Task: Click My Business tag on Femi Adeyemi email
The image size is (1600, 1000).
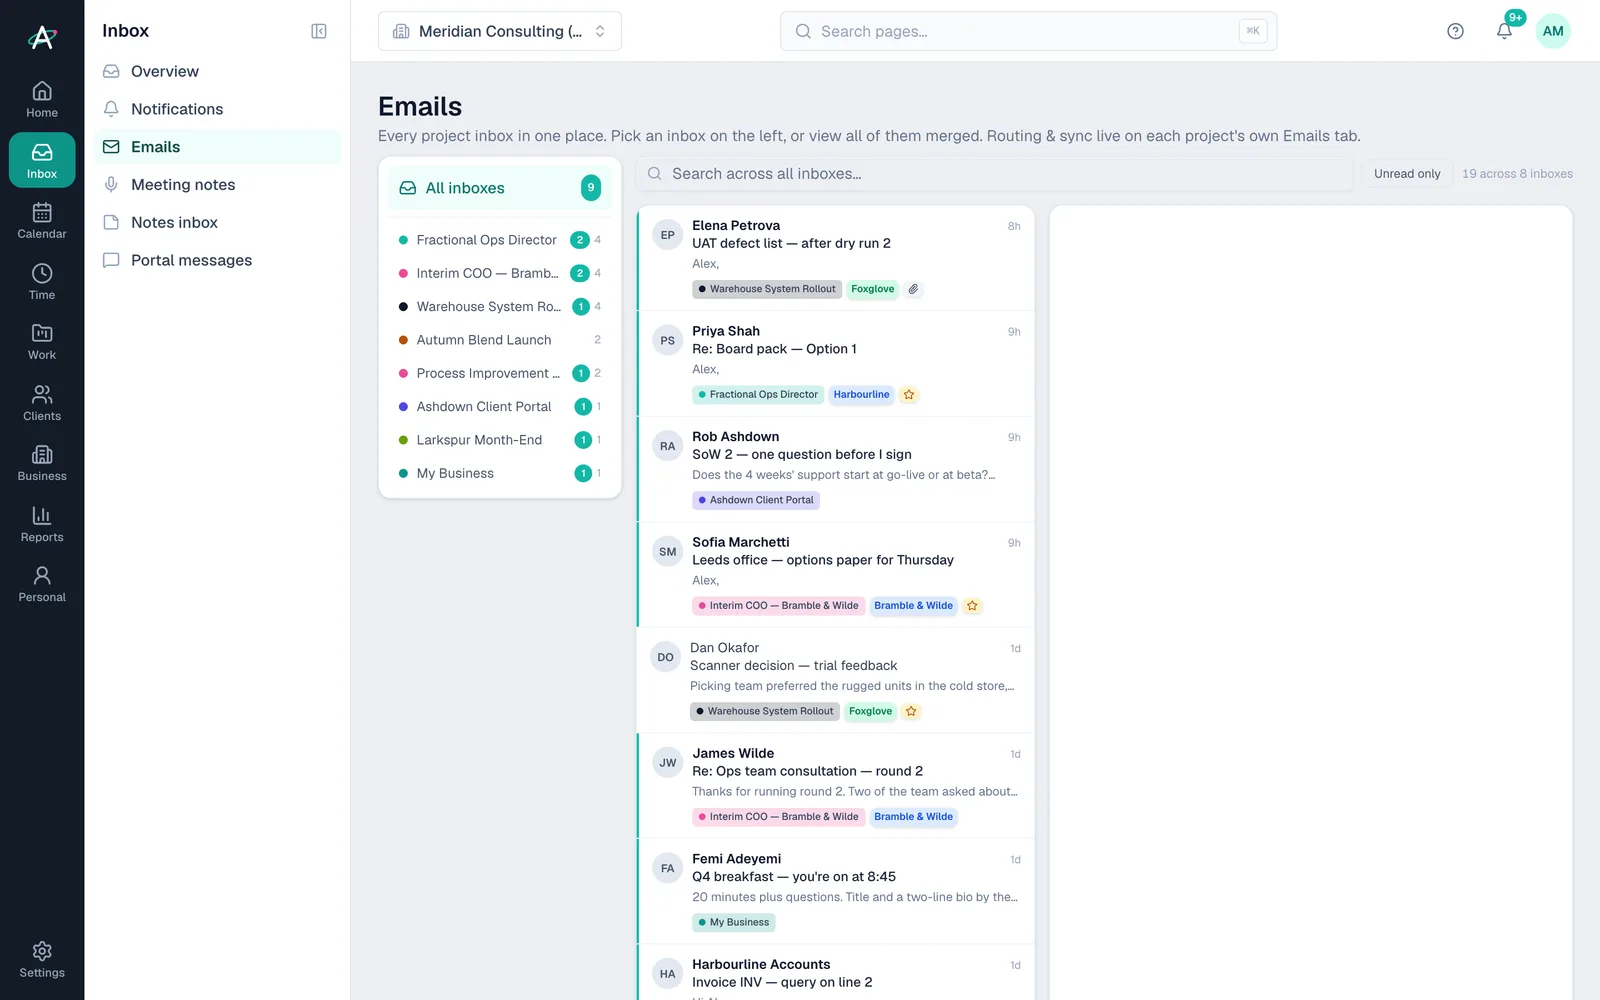Action: [x=734, y=923]
